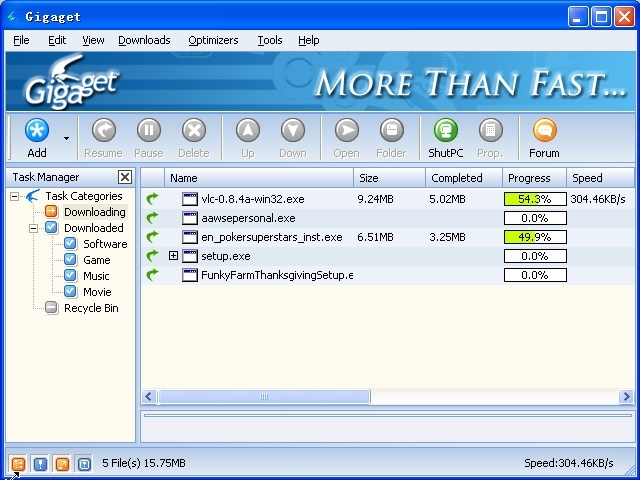The width and height of the screenshot is (640, 480).
Task: Open the Downloads menu
Action: [x=144, y=40]
